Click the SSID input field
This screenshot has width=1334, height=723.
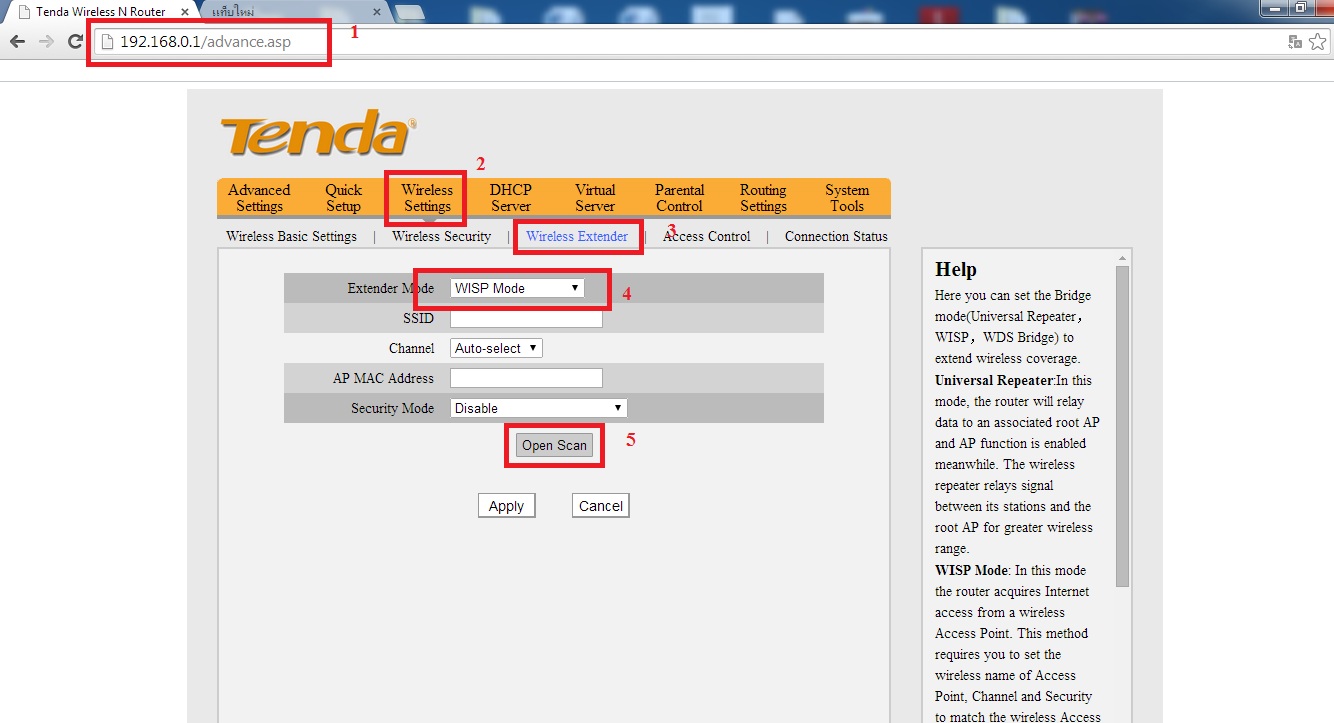click(526, 318)
